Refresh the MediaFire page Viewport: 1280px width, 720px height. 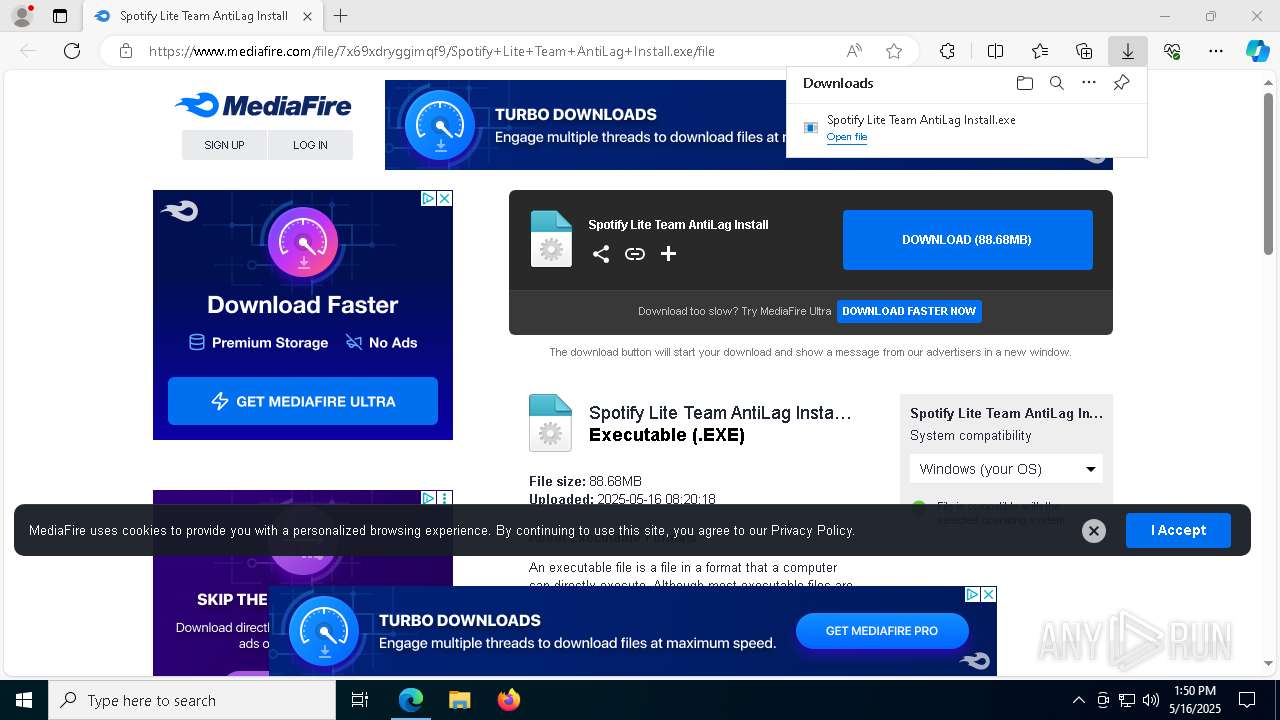(72, 51)
